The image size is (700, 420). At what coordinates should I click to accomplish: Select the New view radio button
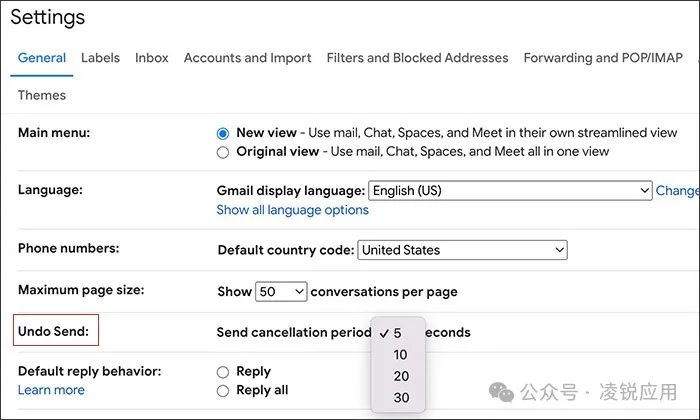[223, 133]
